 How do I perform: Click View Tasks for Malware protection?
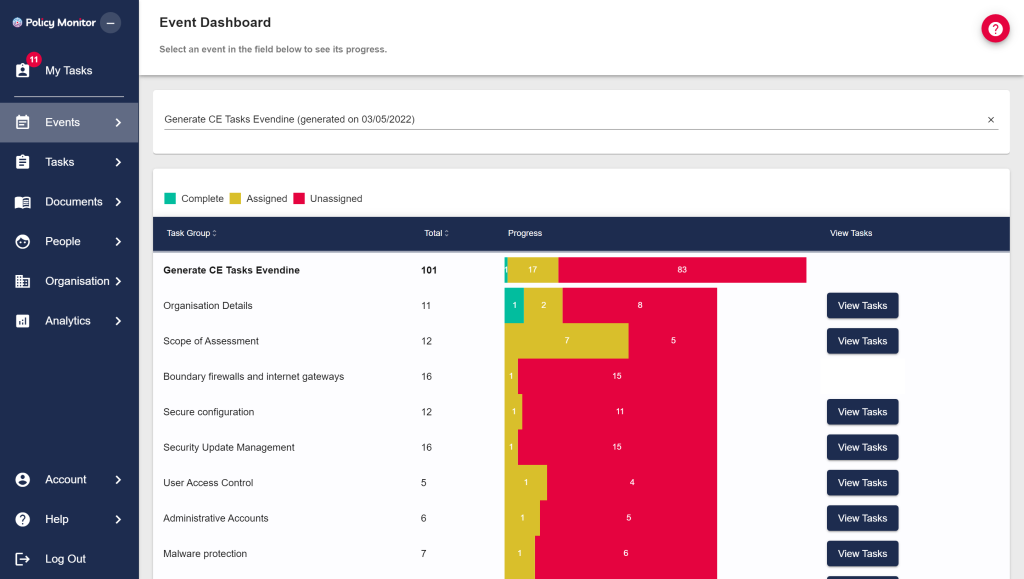pyautogui.click(x=862, y=553)
